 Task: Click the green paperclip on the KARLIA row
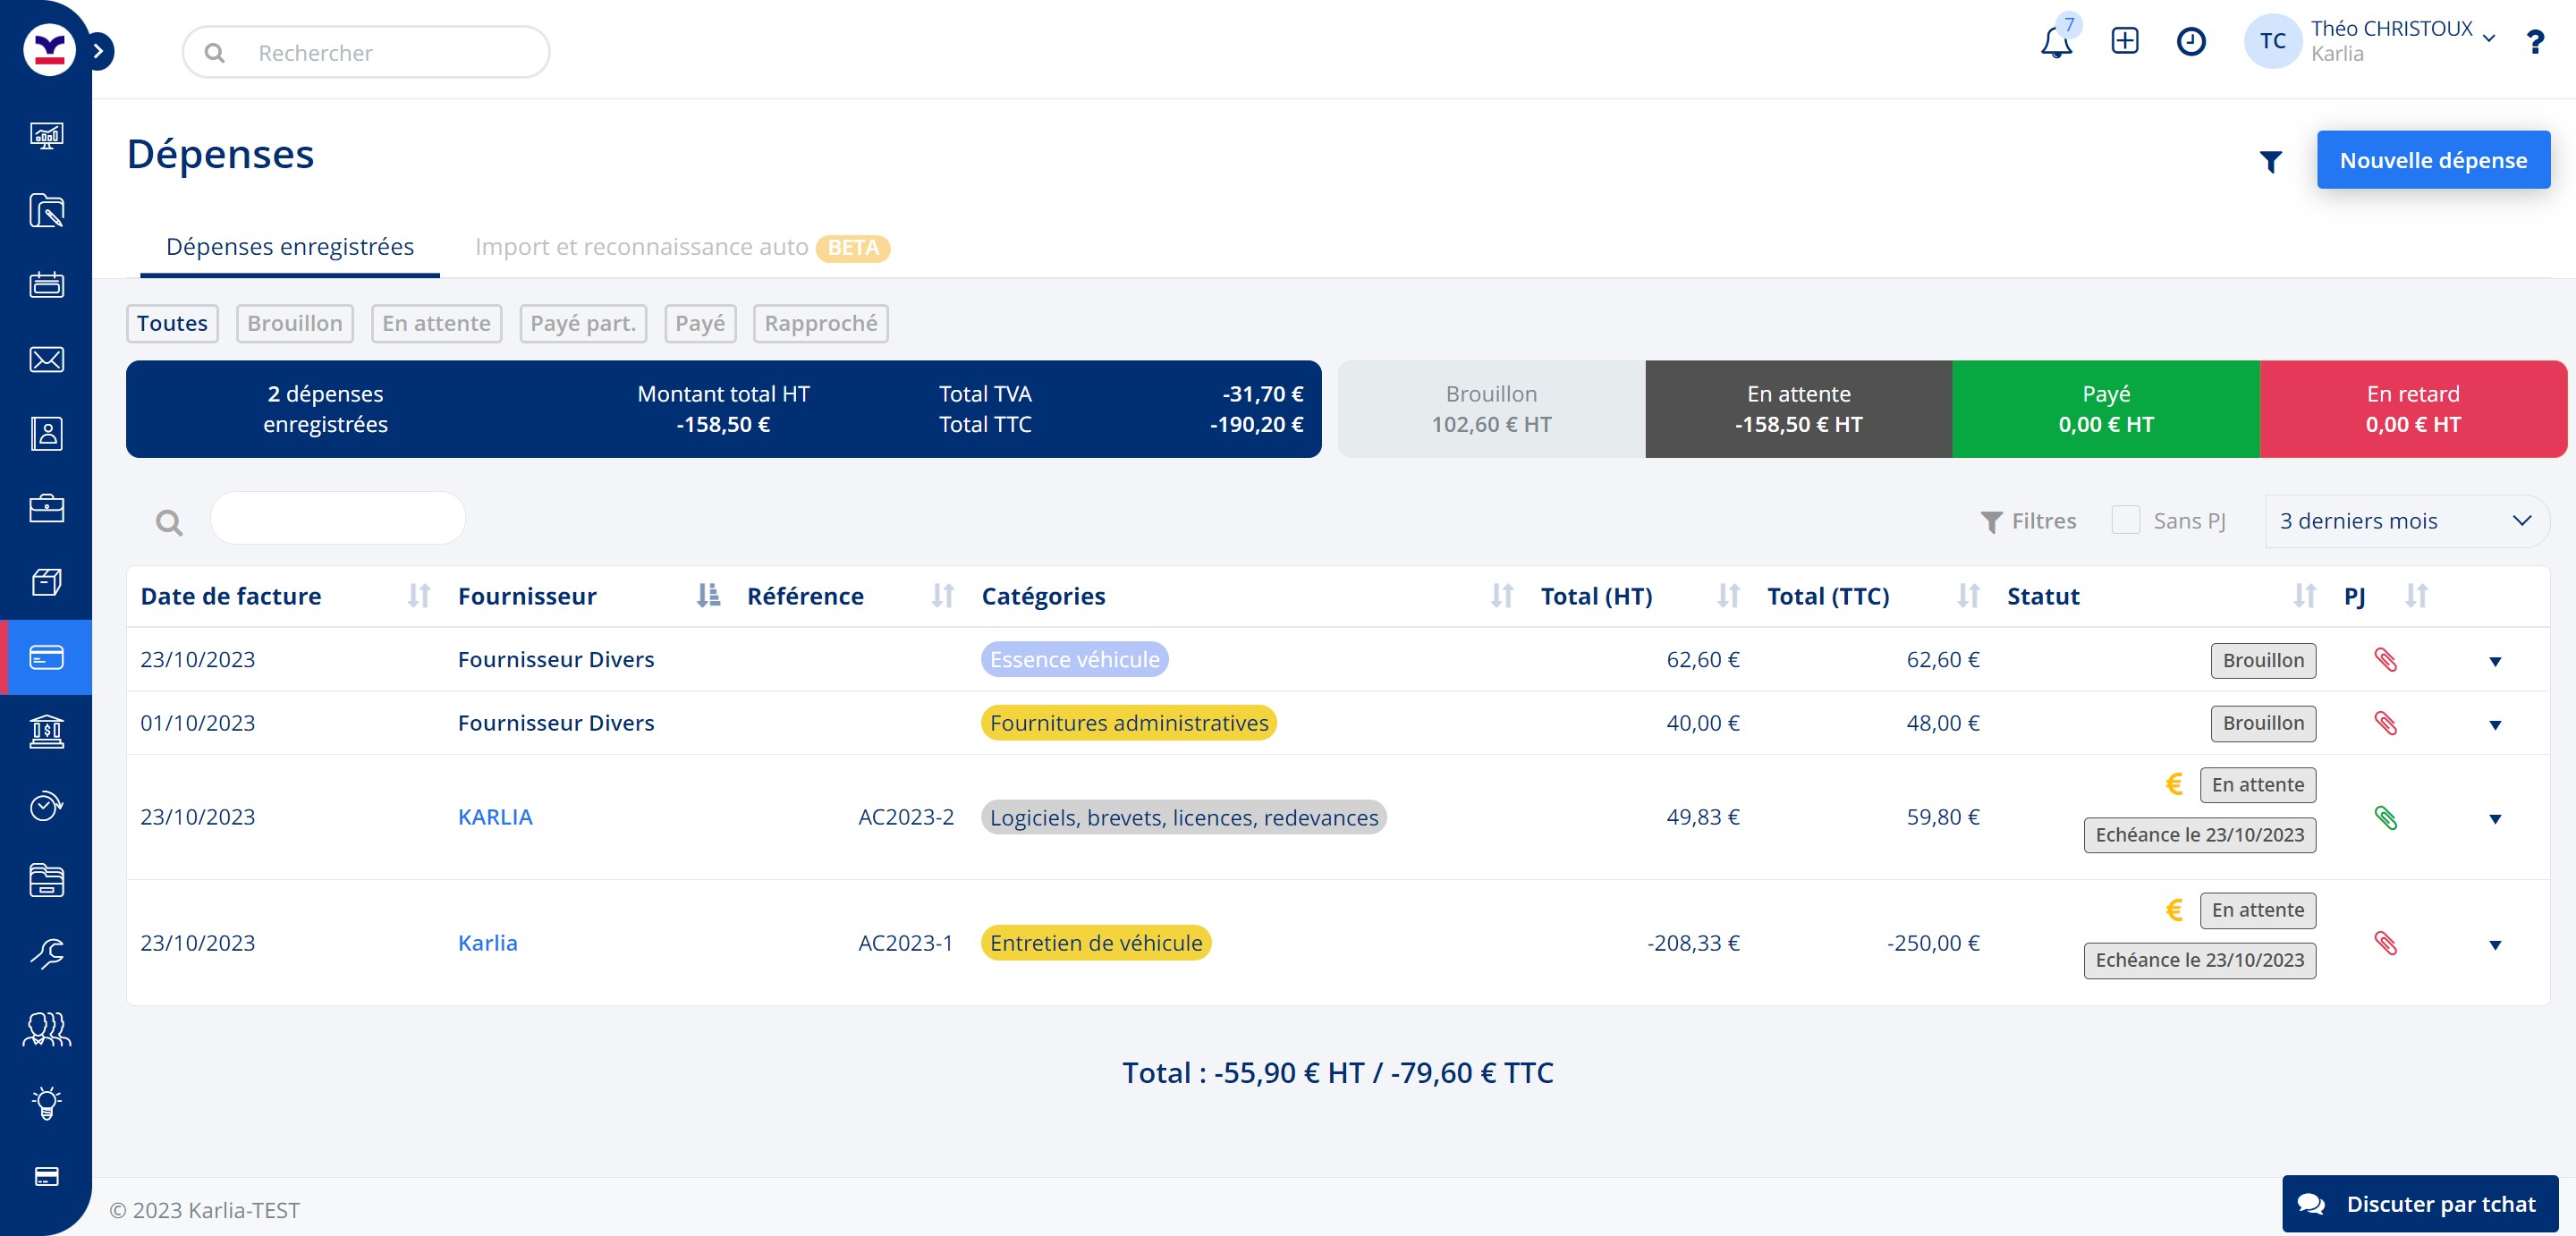point(2385,818)
